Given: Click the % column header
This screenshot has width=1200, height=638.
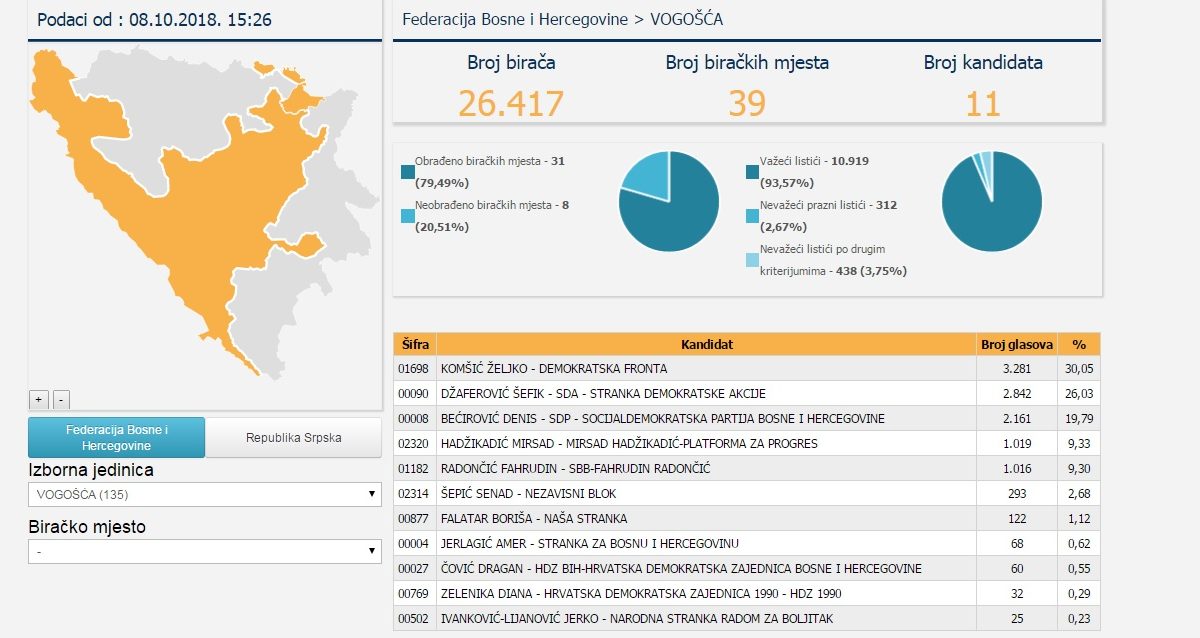Looking at the screenshot, I should (x=1079, y=344).
